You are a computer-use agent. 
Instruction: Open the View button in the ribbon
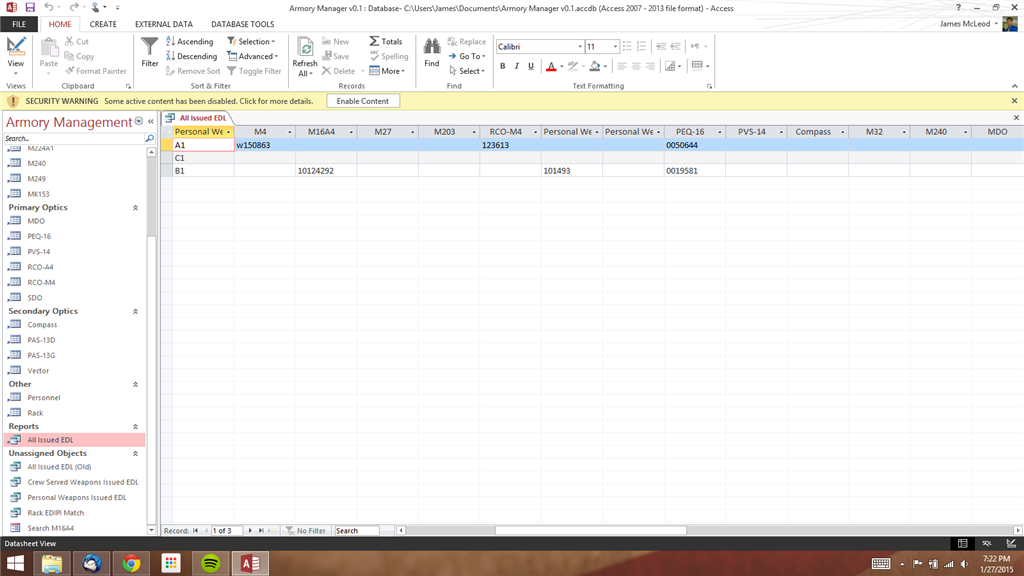(16, 56)
